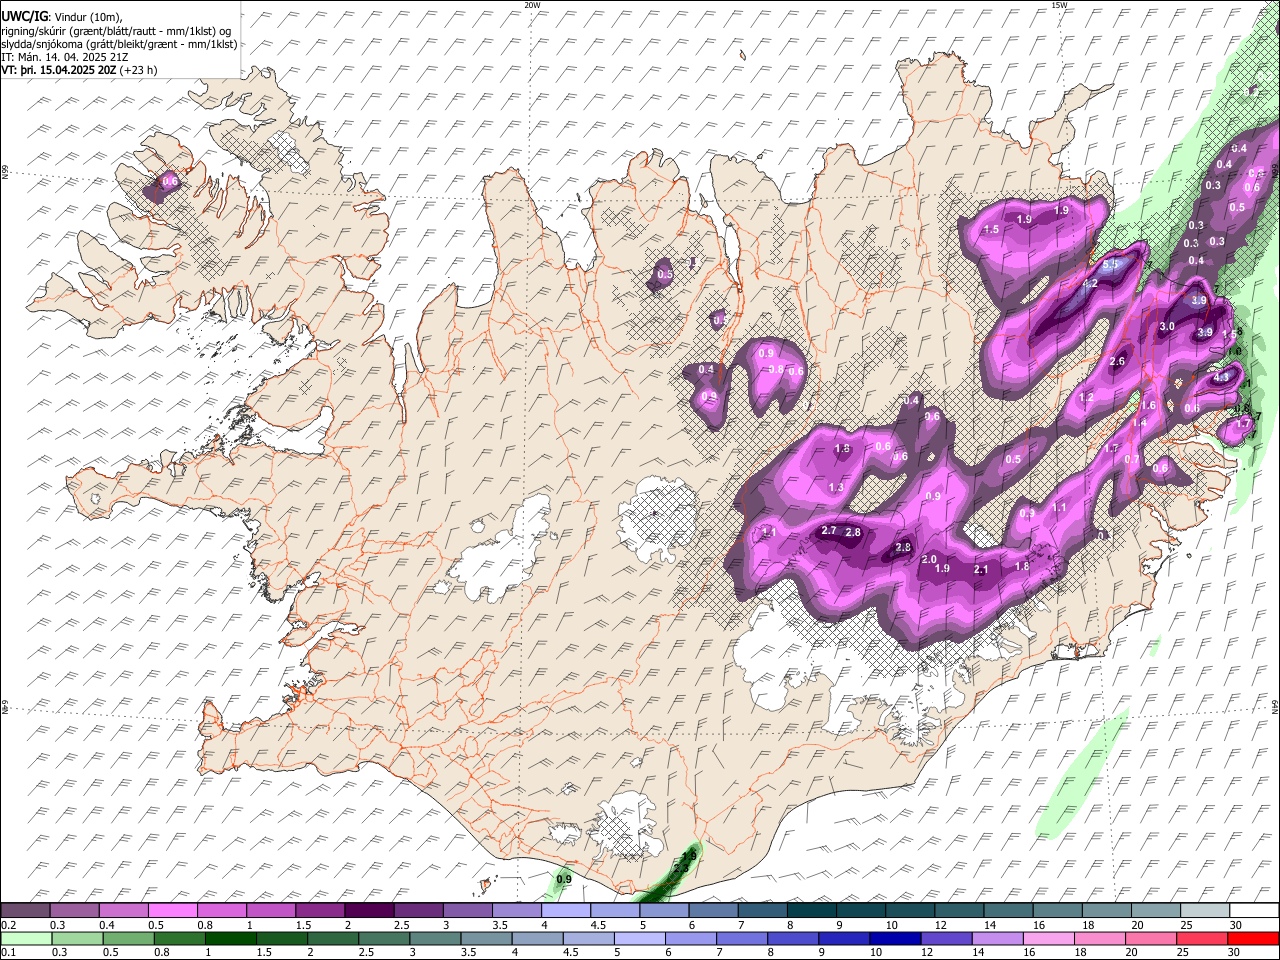
Task: Click the 'slydda/snjókoma' description line
Action: (x=120, y=44)
